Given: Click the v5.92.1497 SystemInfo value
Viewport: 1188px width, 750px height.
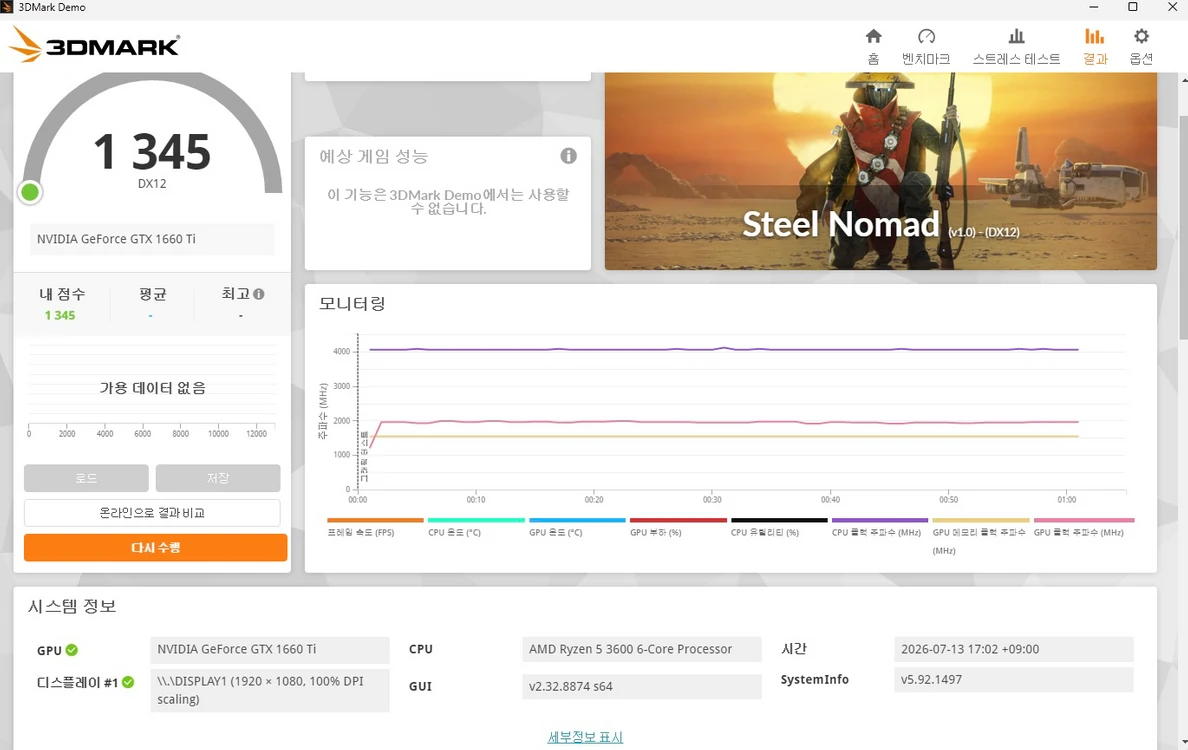Looking at the screenshot, I should (1013, 680).
